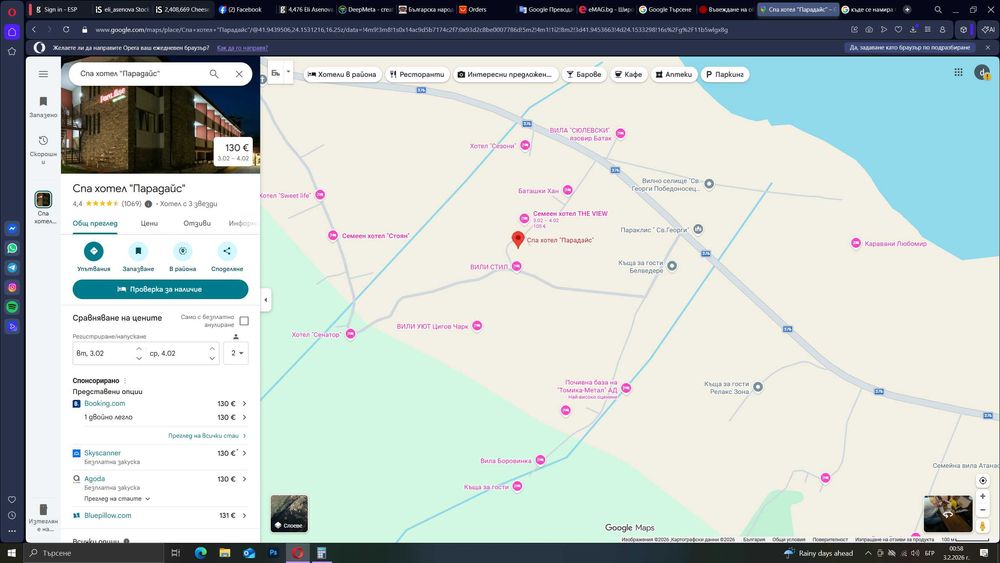This screenshot has width=1000, height=563.
Task: Open the Layers satellite thumbnail
Action: click(289, 513)
